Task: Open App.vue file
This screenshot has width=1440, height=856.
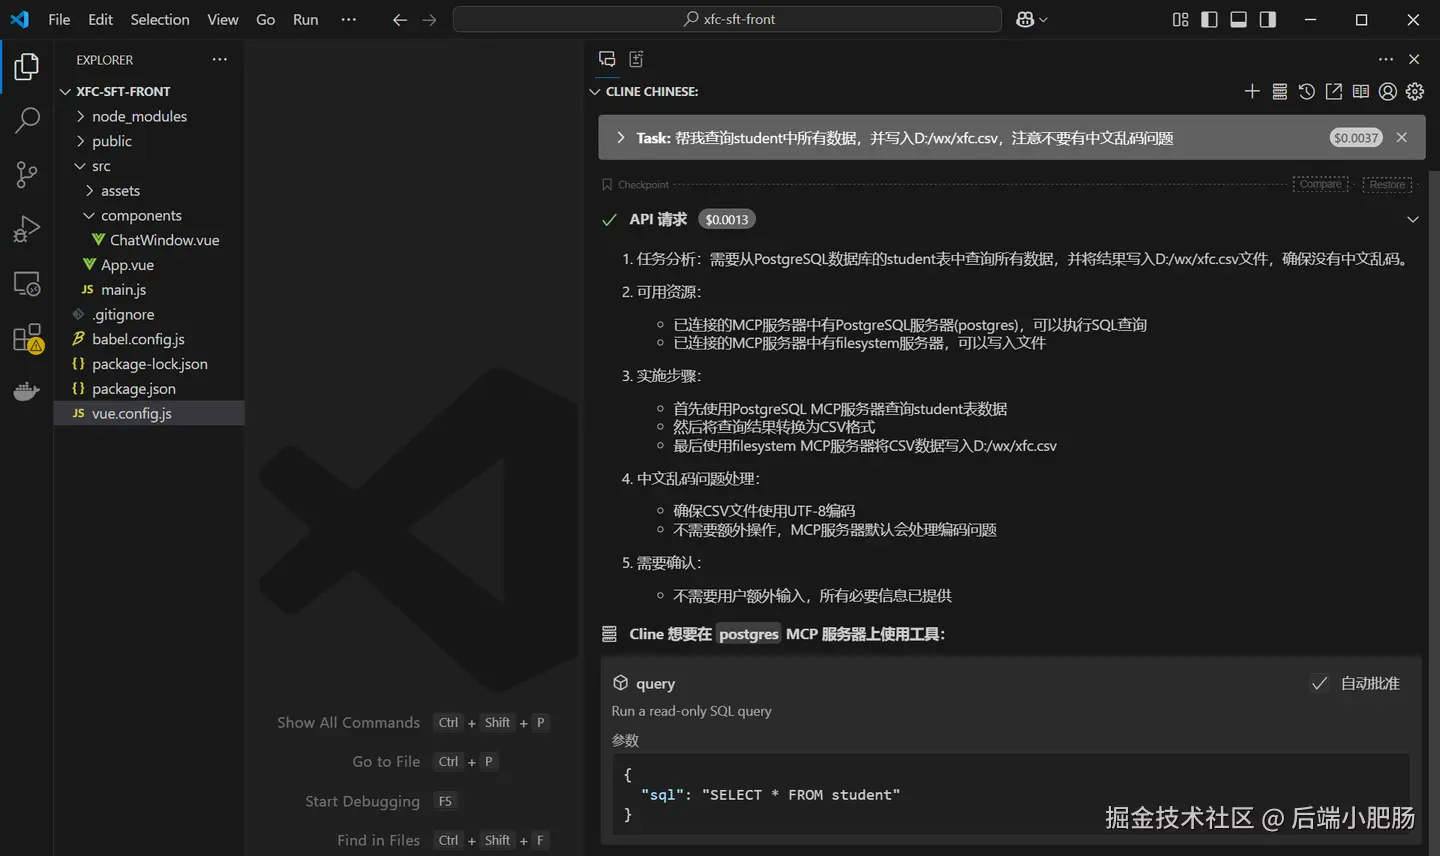Action: (149, 265)
